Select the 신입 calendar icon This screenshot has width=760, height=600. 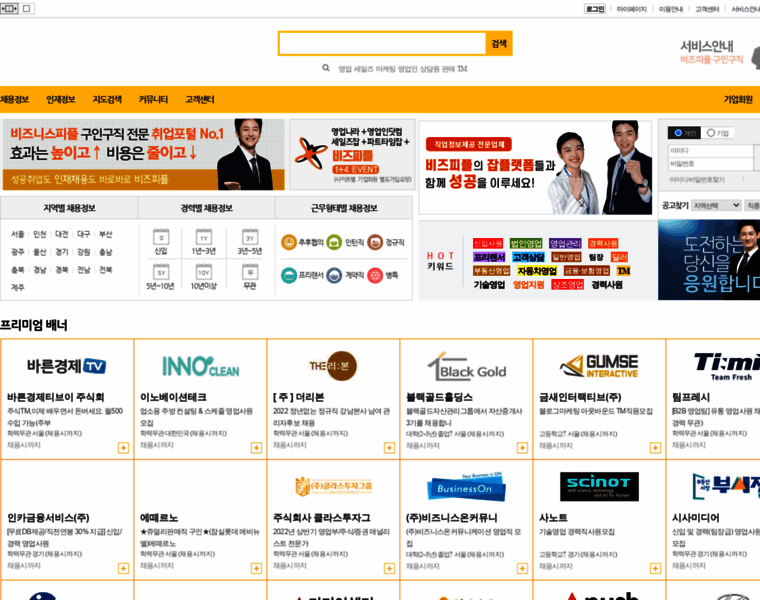161,237
